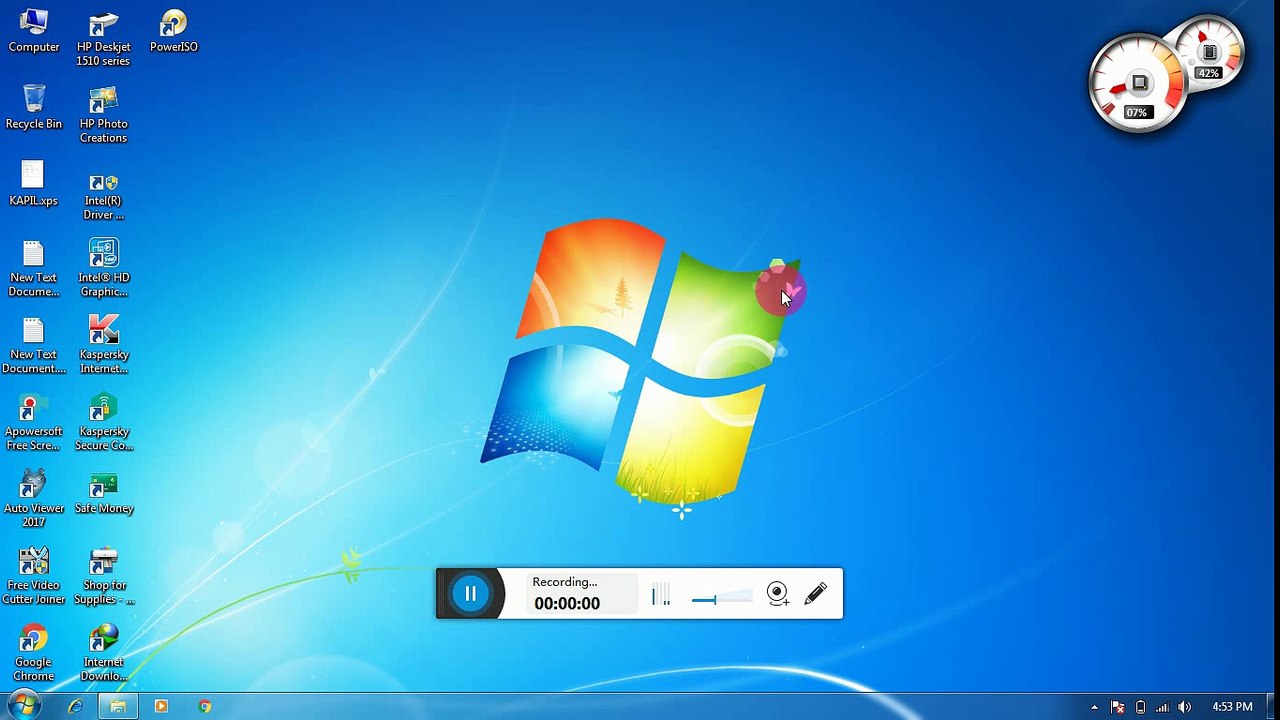This screenshot has width=1280, height=720.
Task: Pause the screen recording
Action: 470,593
